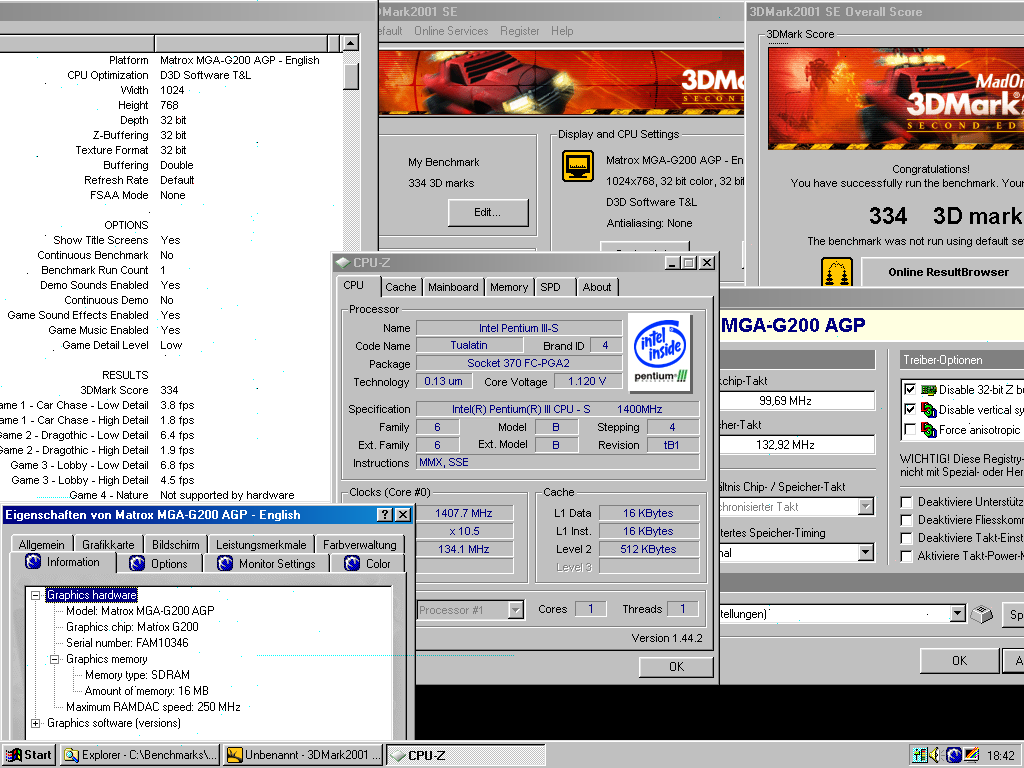Enable Deaktiviere Unterstützung checkbox
1024x768 pixels.
pos(906,502)
